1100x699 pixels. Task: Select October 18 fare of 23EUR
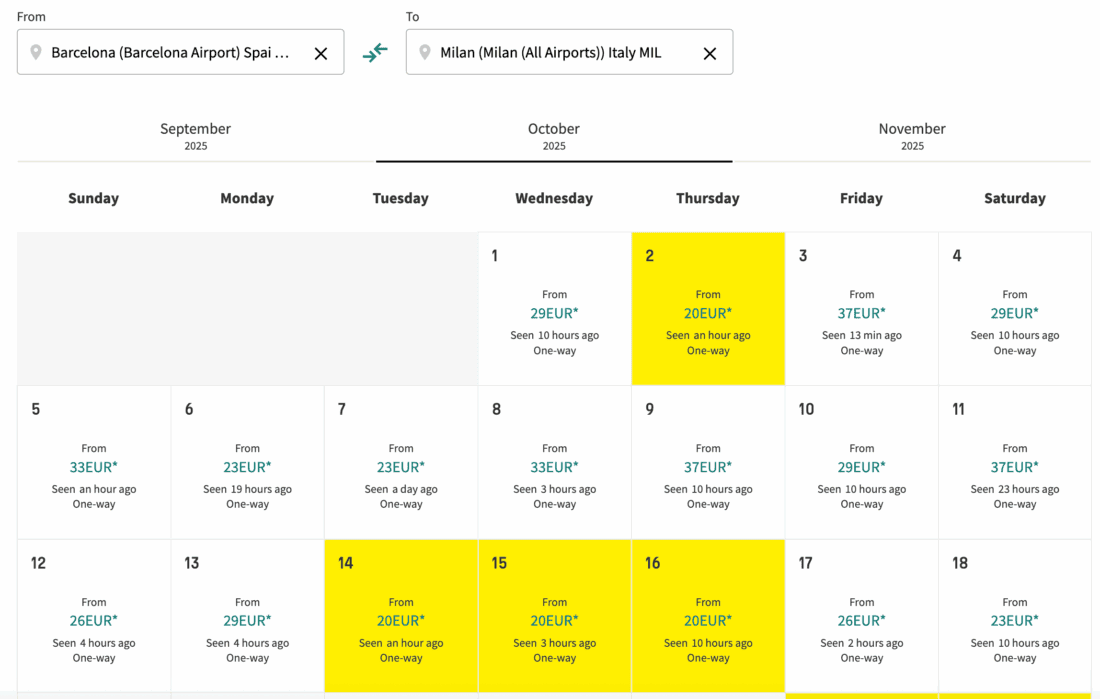point(1014,621)
